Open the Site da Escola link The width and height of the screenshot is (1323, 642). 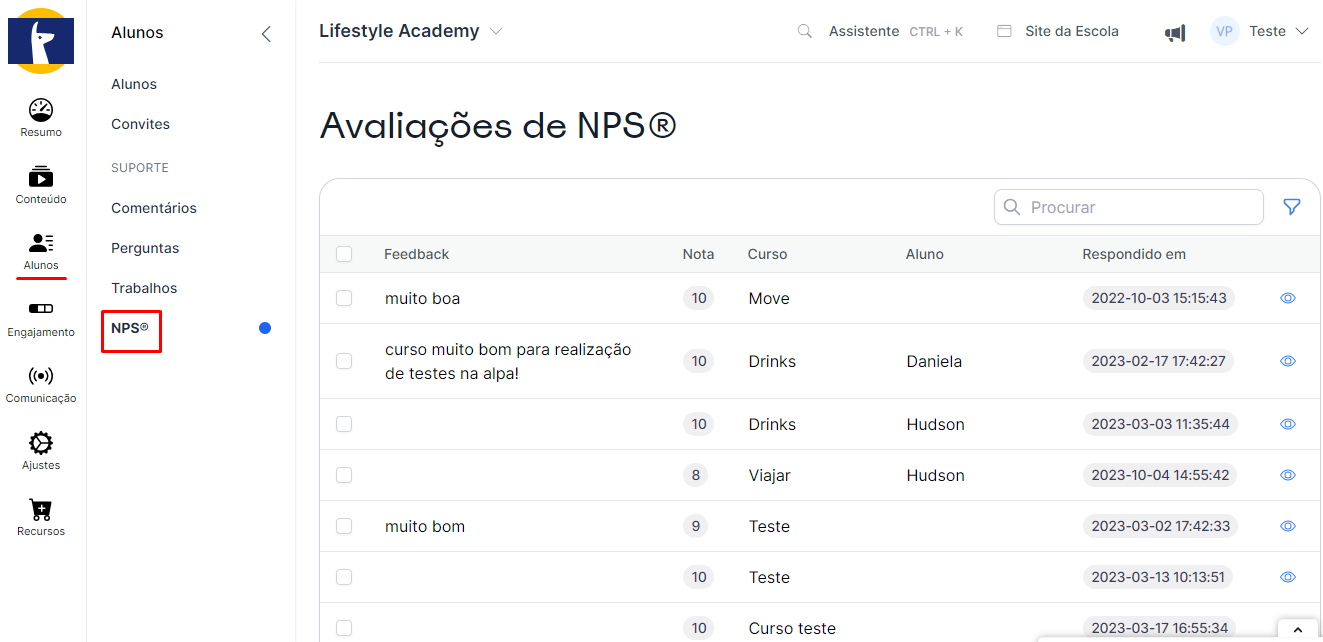(x=1059, y=31)
